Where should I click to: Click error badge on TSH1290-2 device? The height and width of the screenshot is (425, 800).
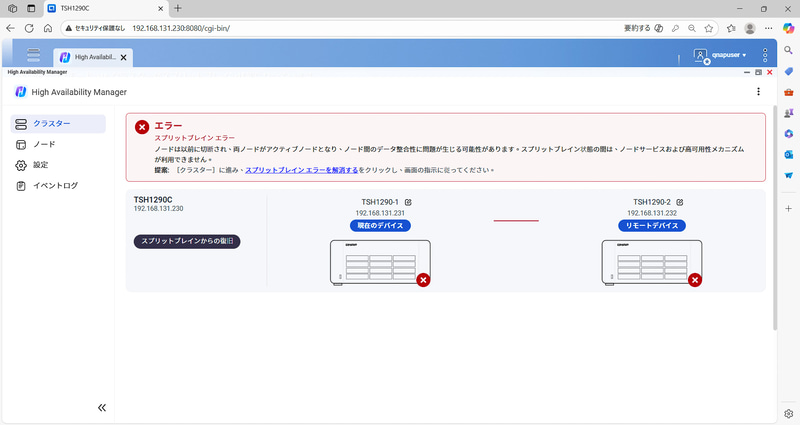point(694,280)
